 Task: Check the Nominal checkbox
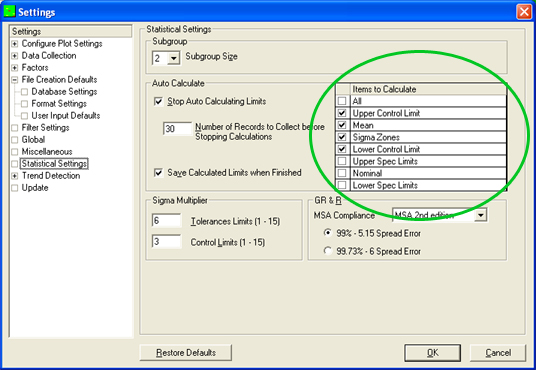coord(342,173)
